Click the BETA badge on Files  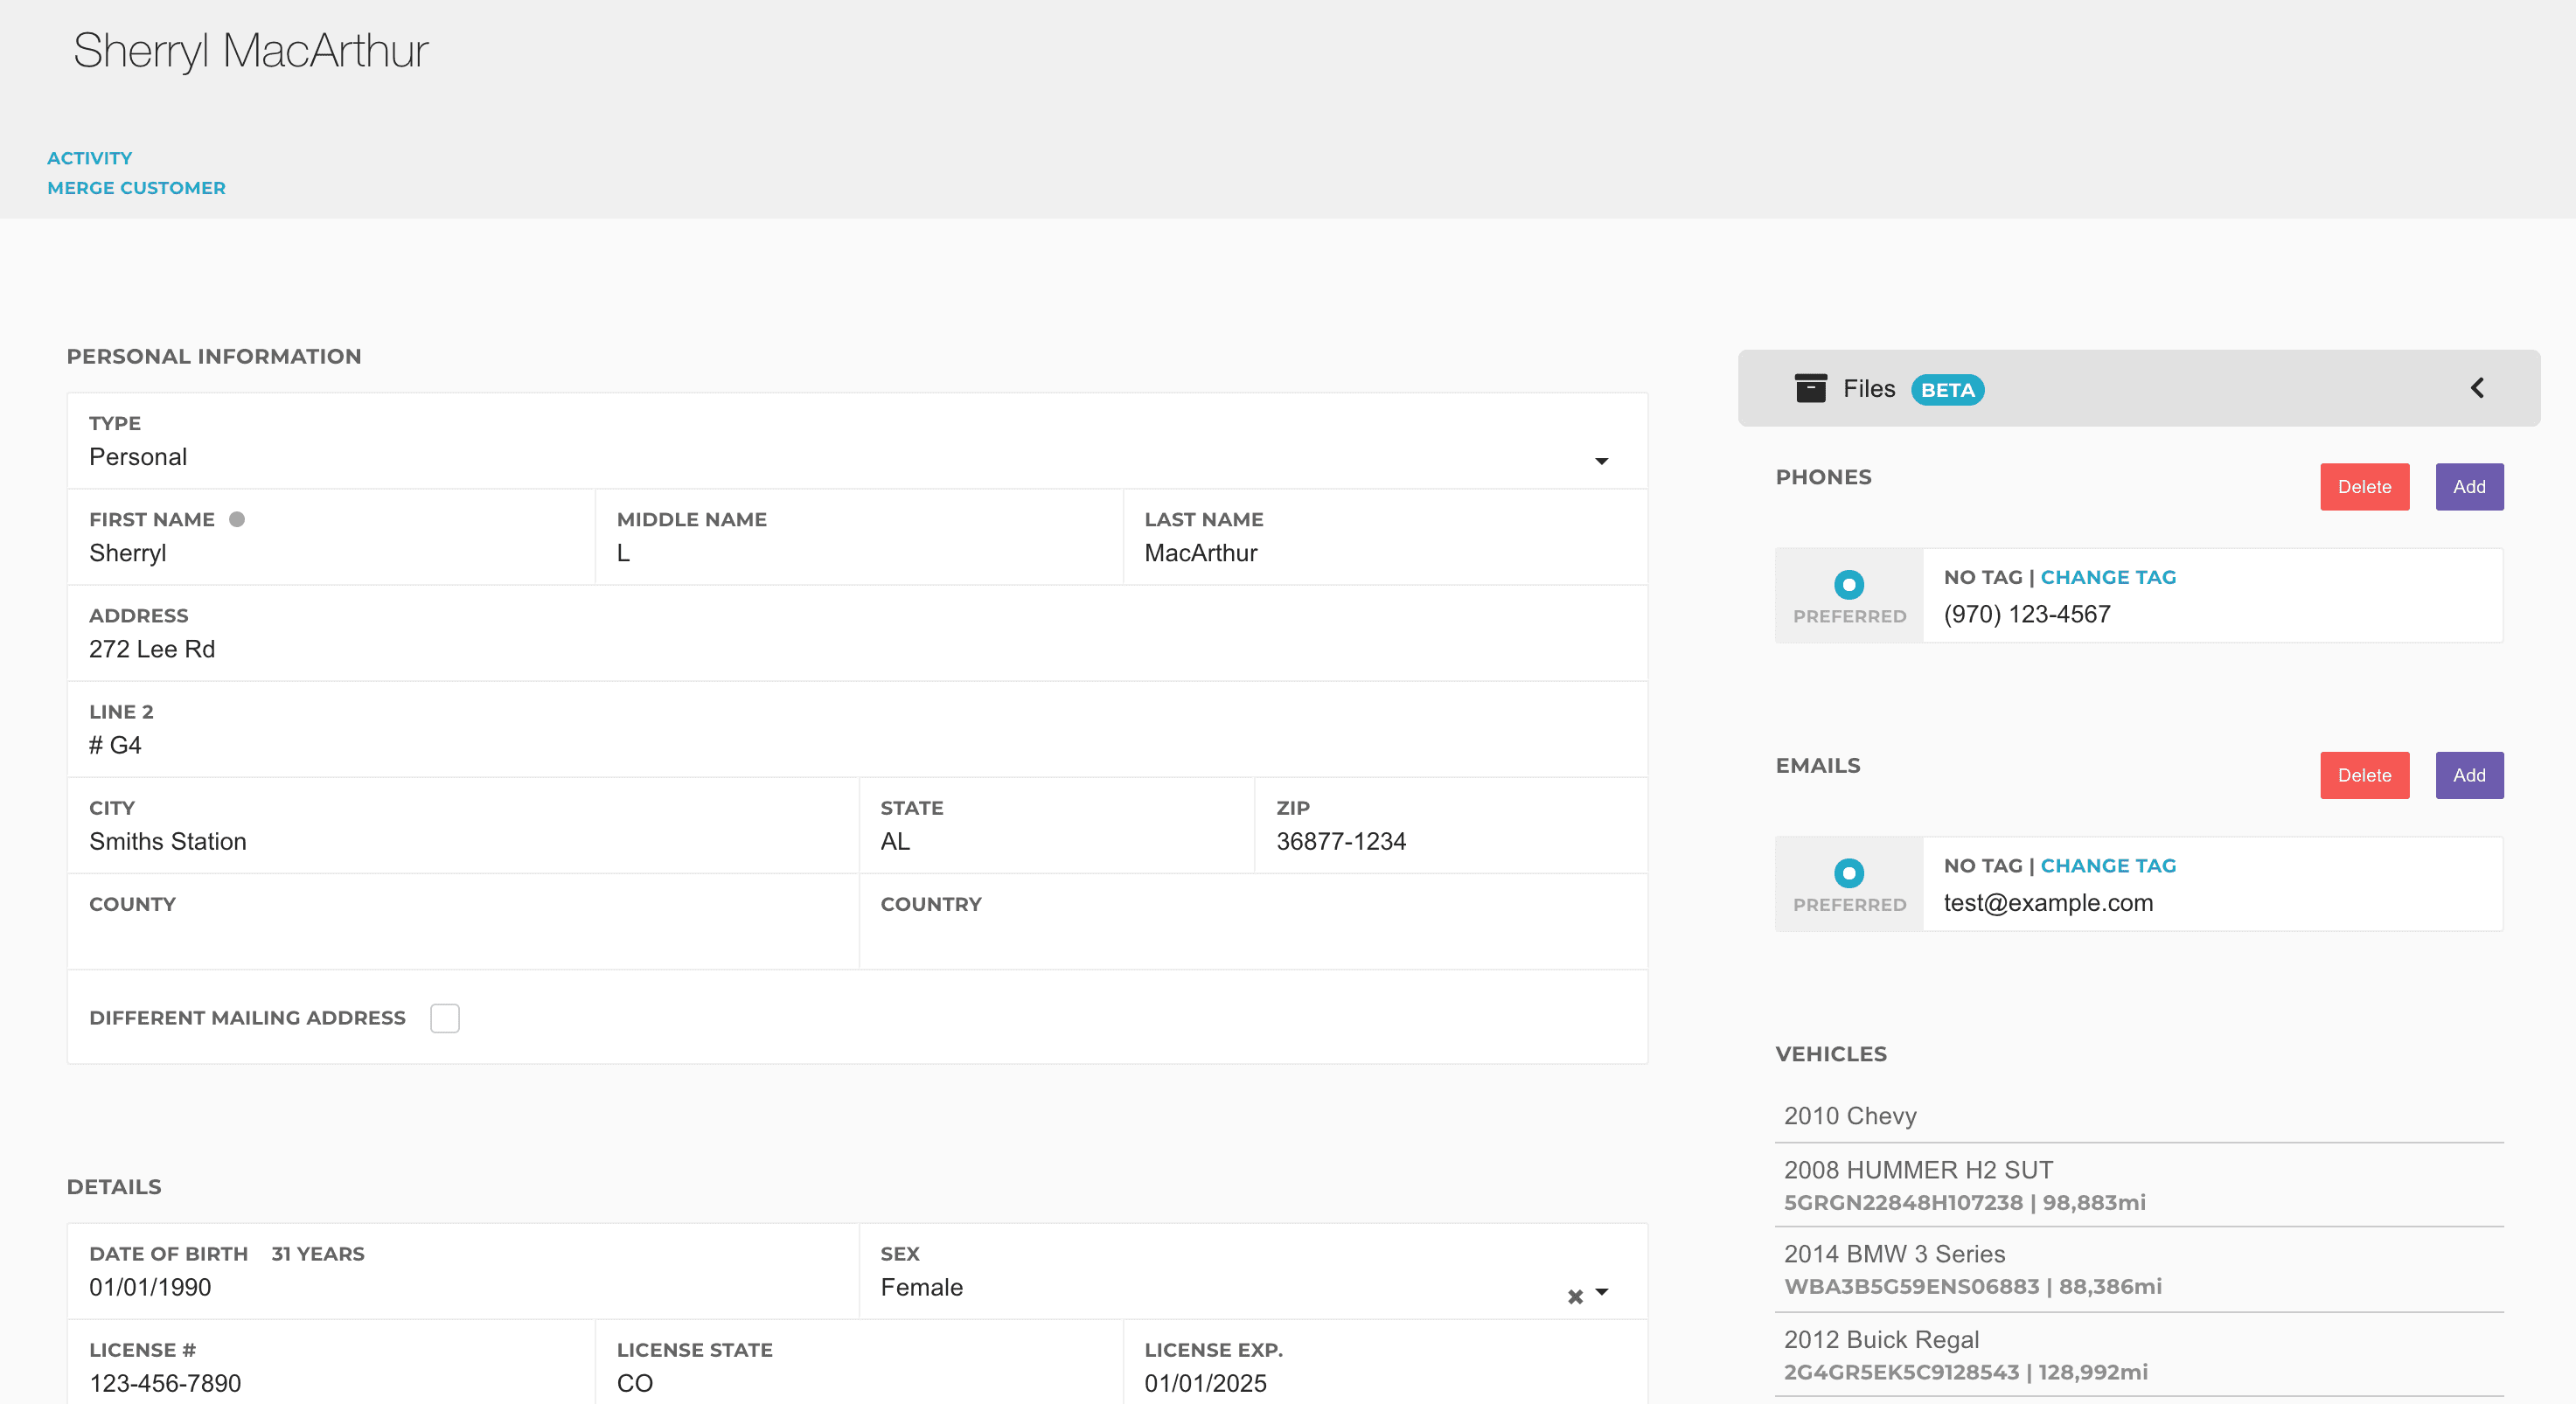[1947, 390]
